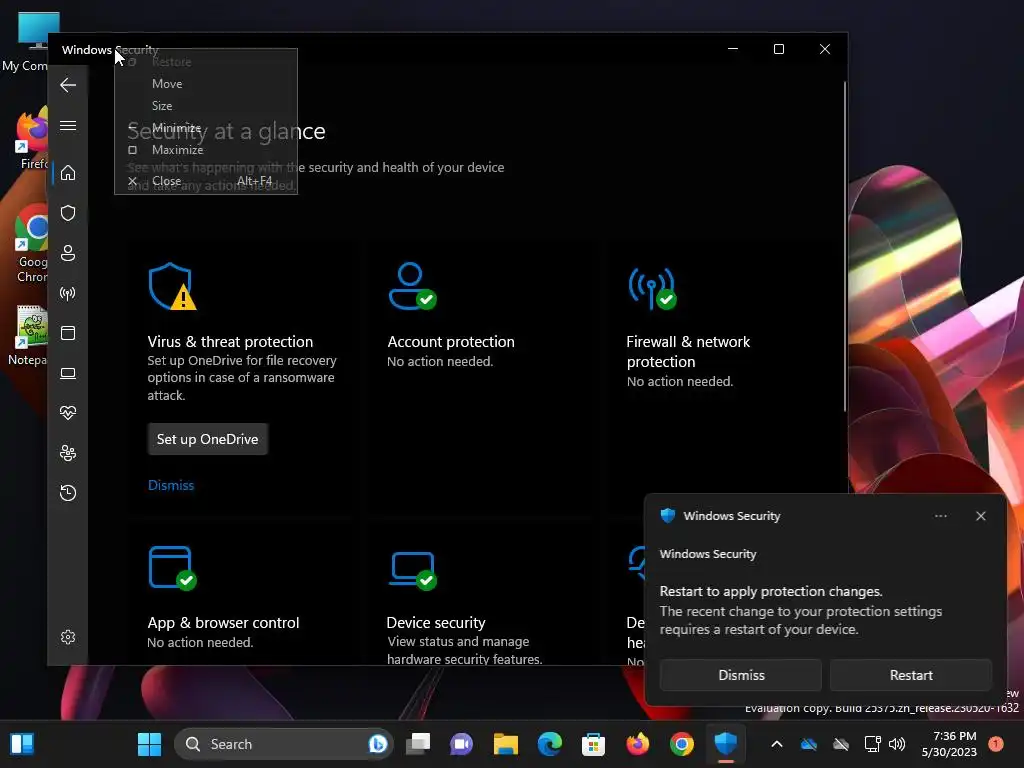The image size is (1024, 768).
Task: Open App & browser control heading
Action: (223, 622)
